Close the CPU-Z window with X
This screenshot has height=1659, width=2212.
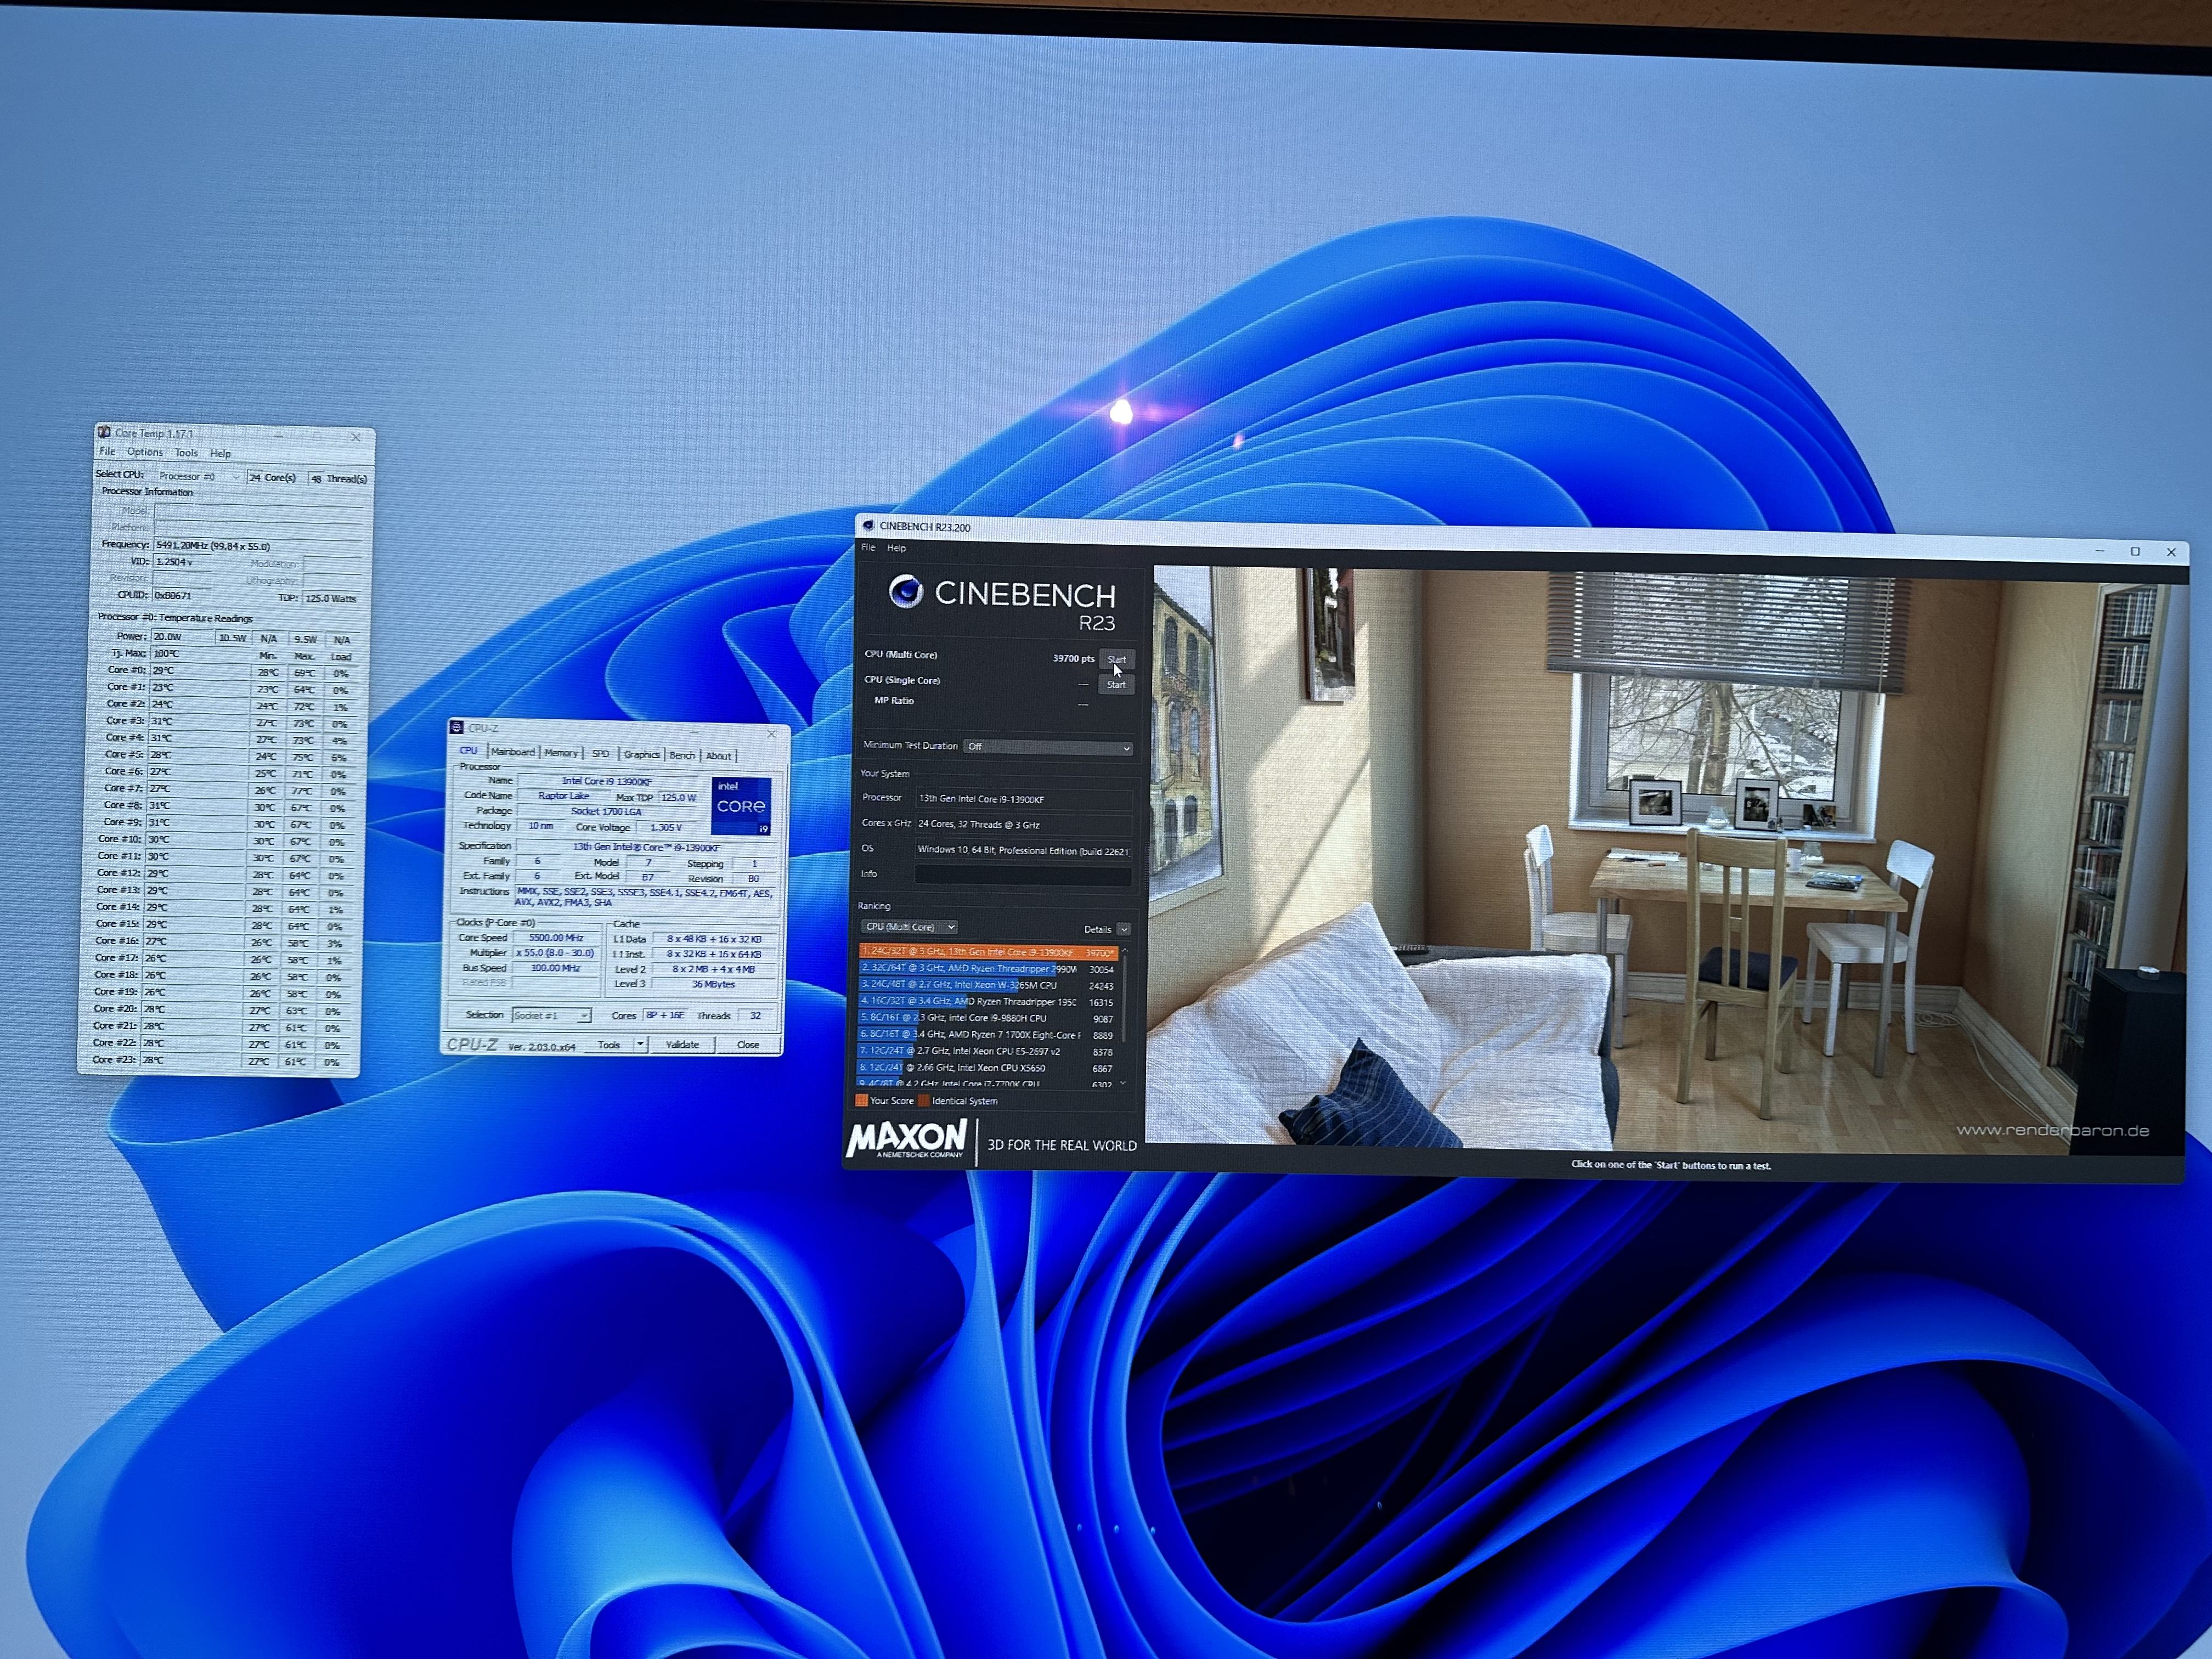tap(771, 734)
